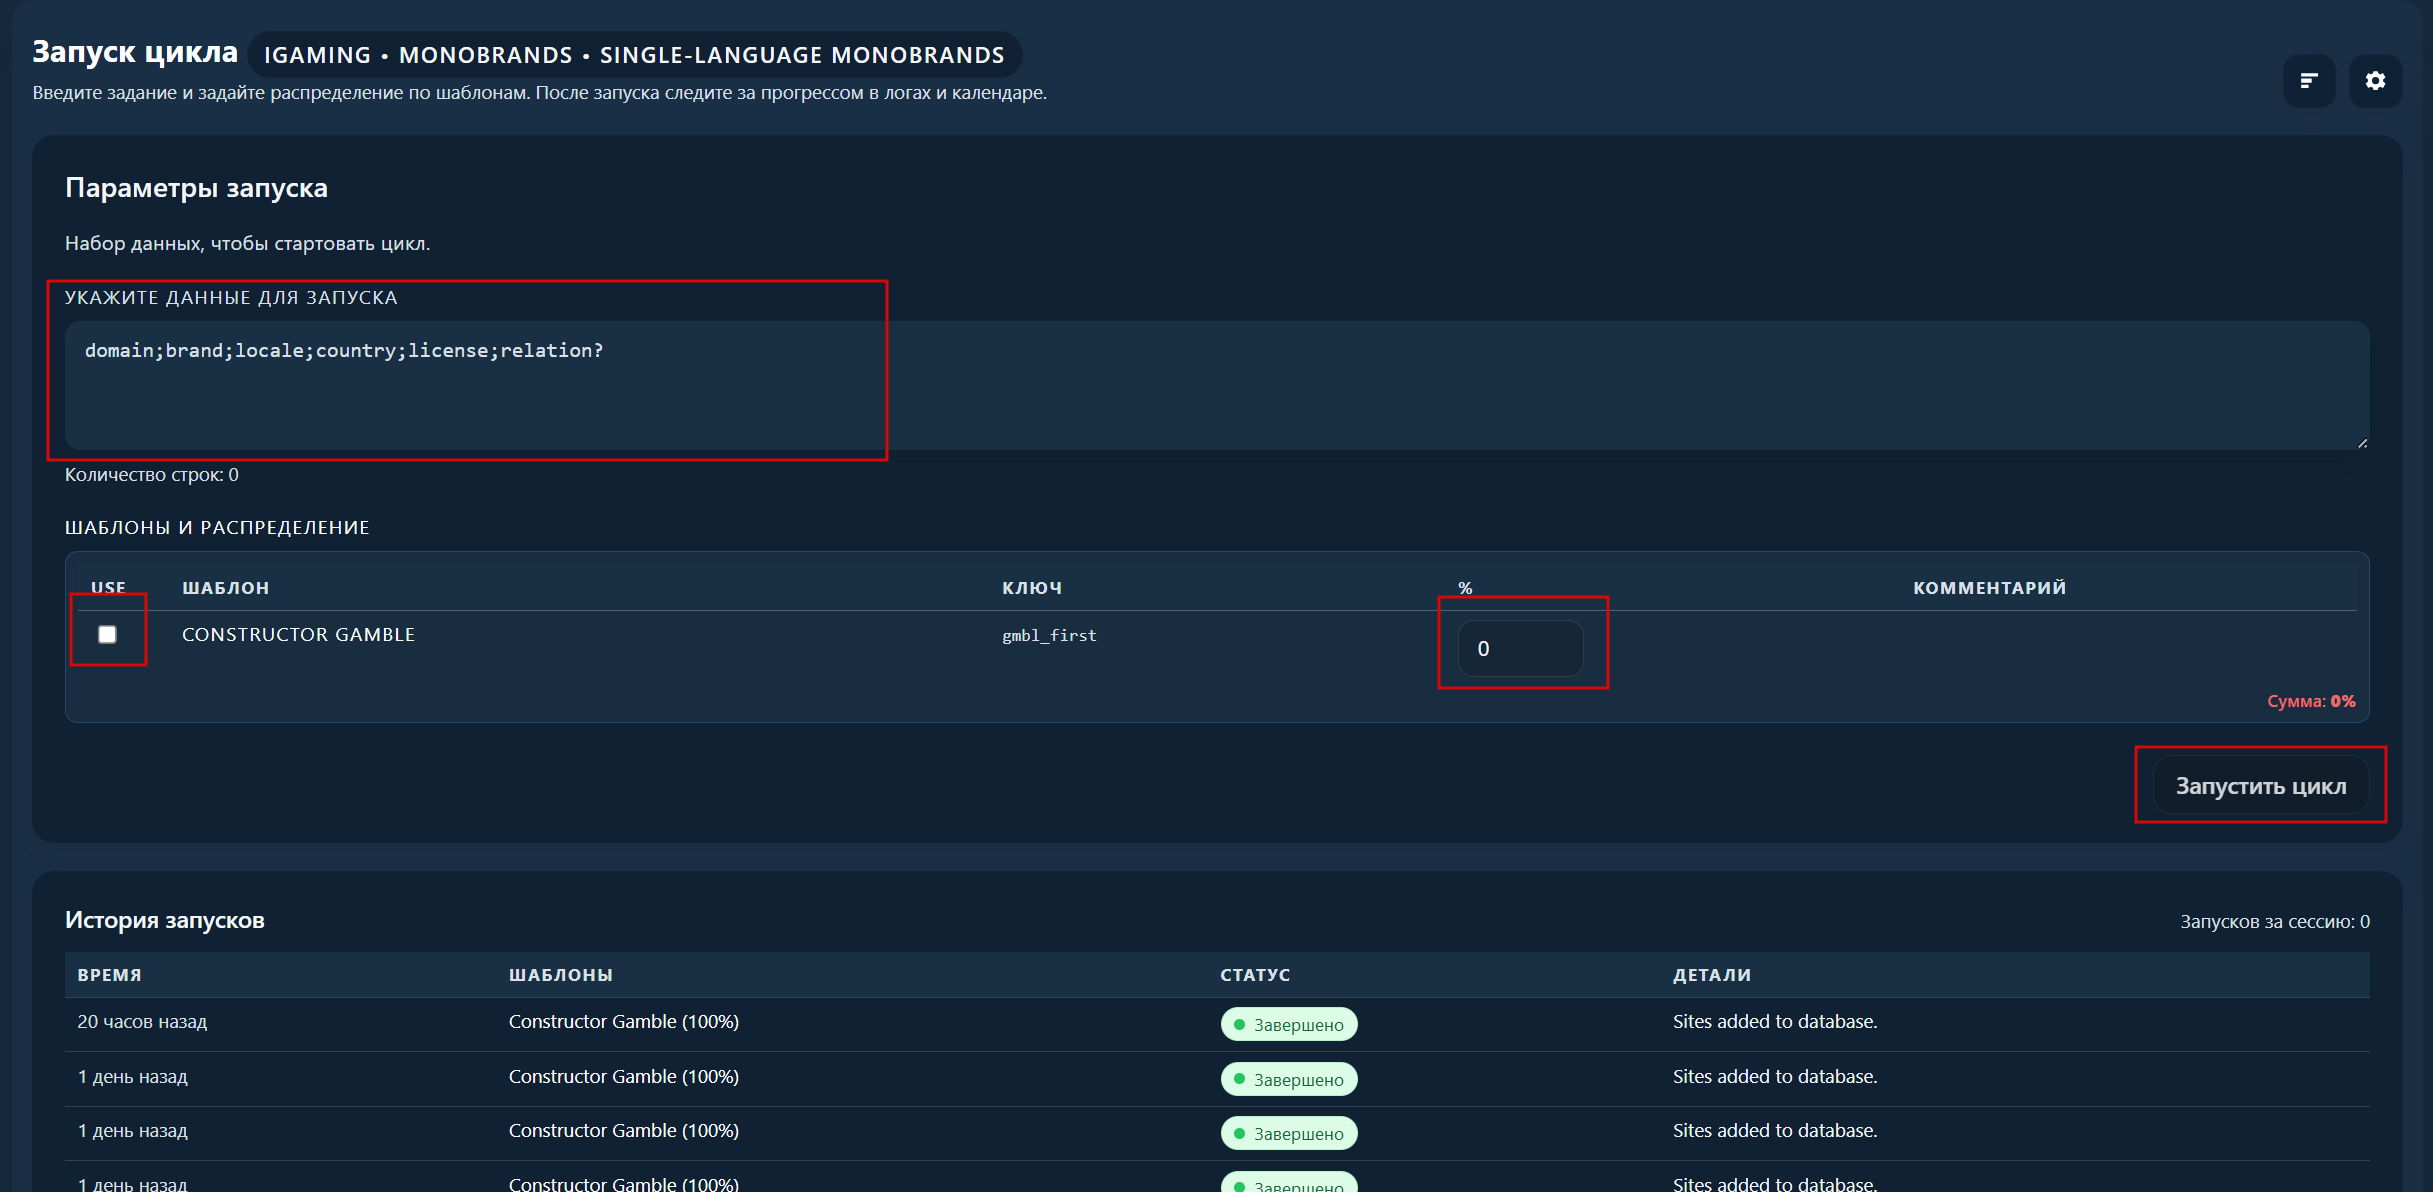Click the launch data textarea
The image size is (2433, 1192).
point(1216,385)
